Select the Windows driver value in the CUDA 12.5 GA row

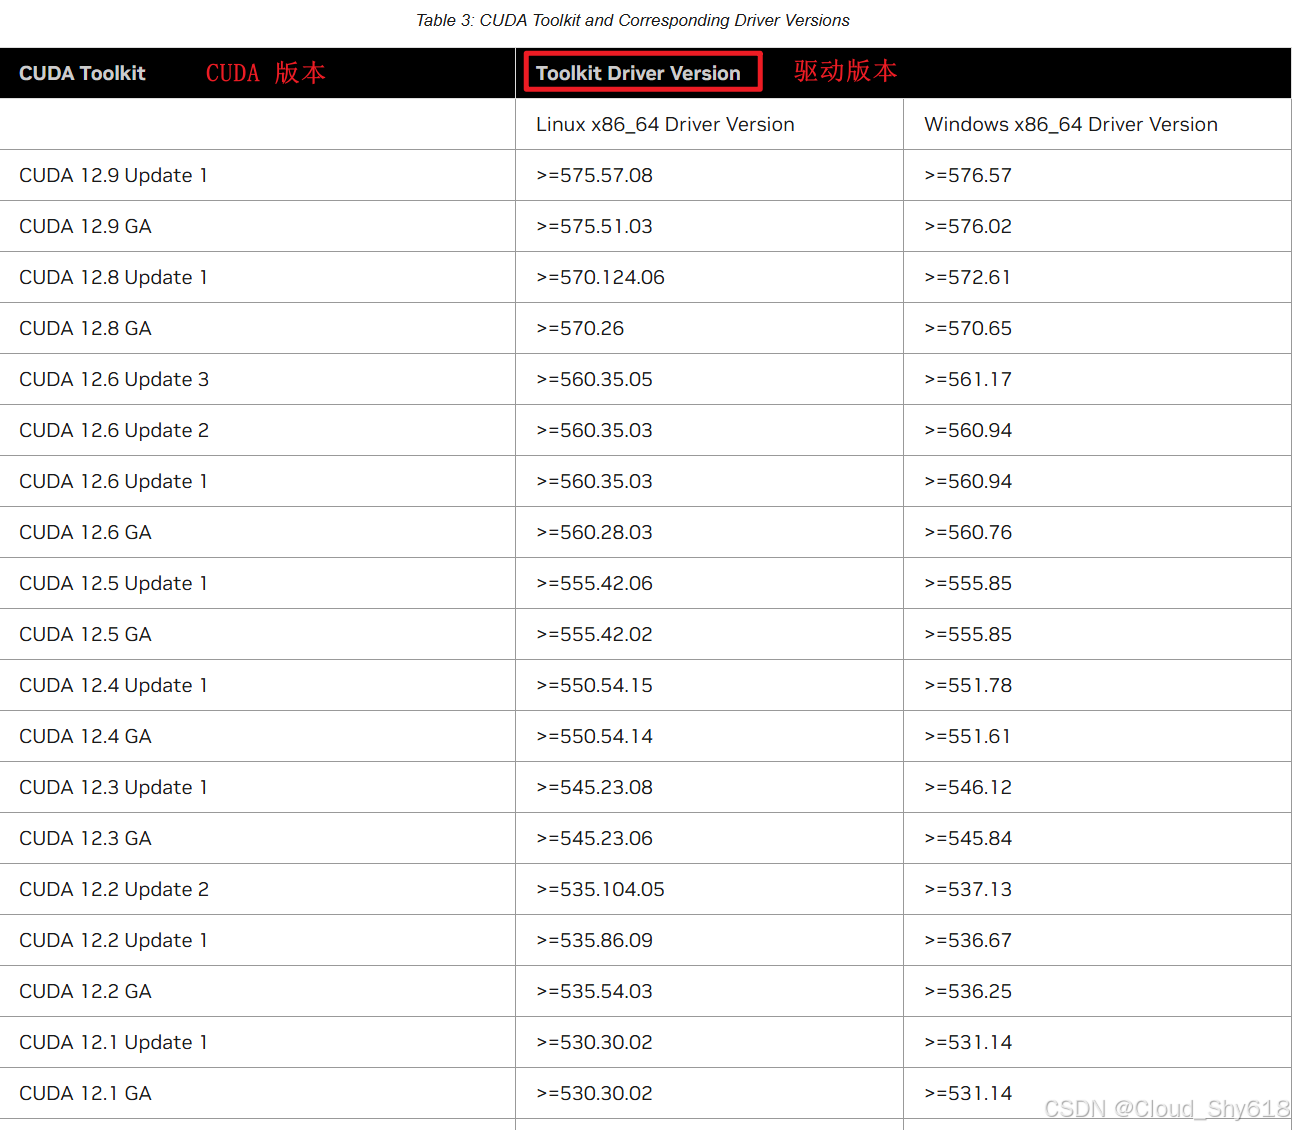[968, 634]
